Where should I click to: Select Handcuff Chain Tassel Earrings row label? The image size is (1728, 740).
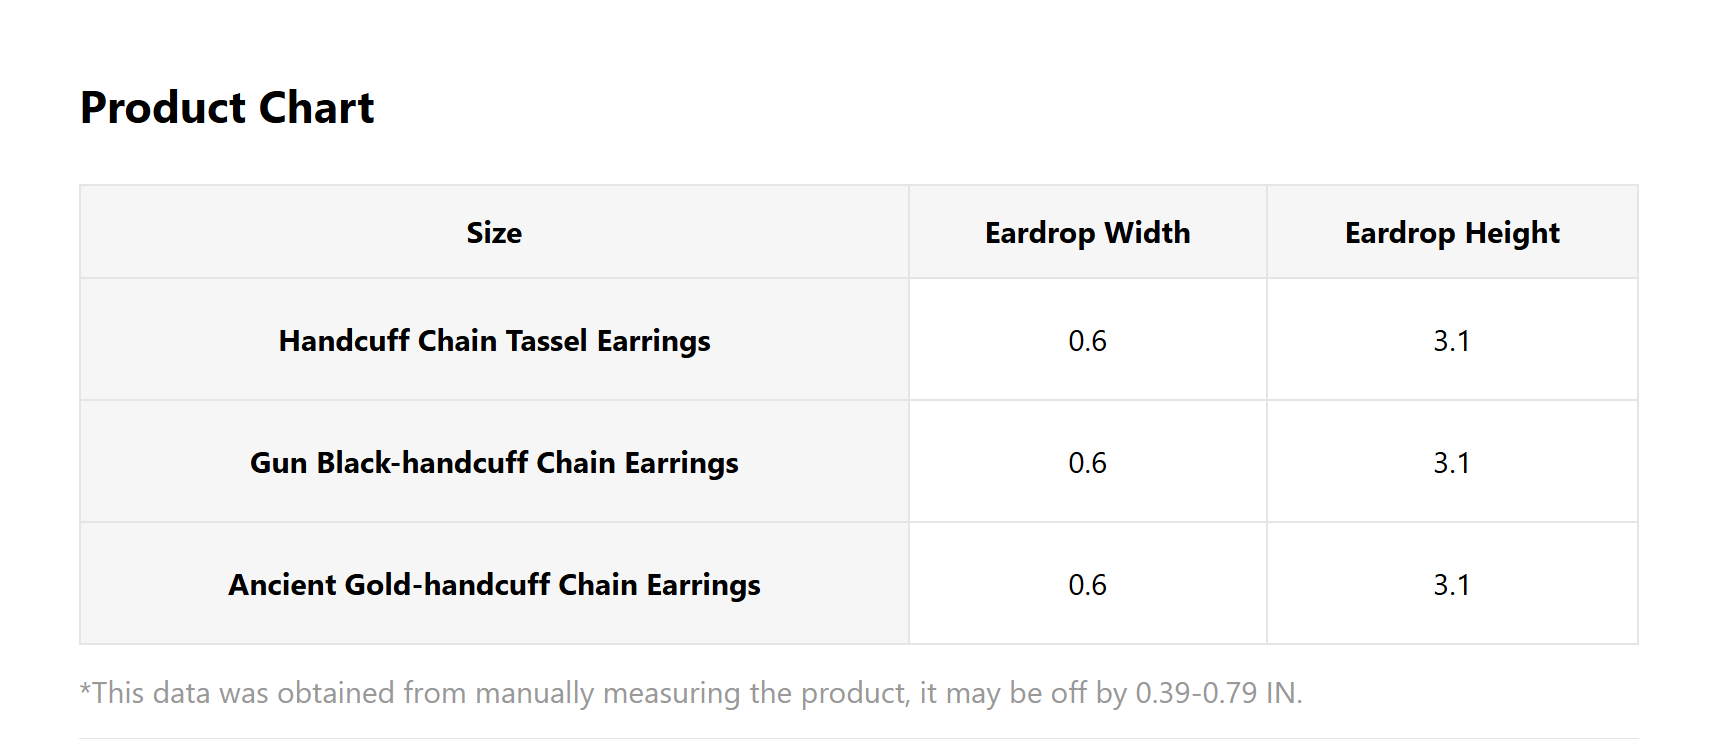(x=494, y=341)
